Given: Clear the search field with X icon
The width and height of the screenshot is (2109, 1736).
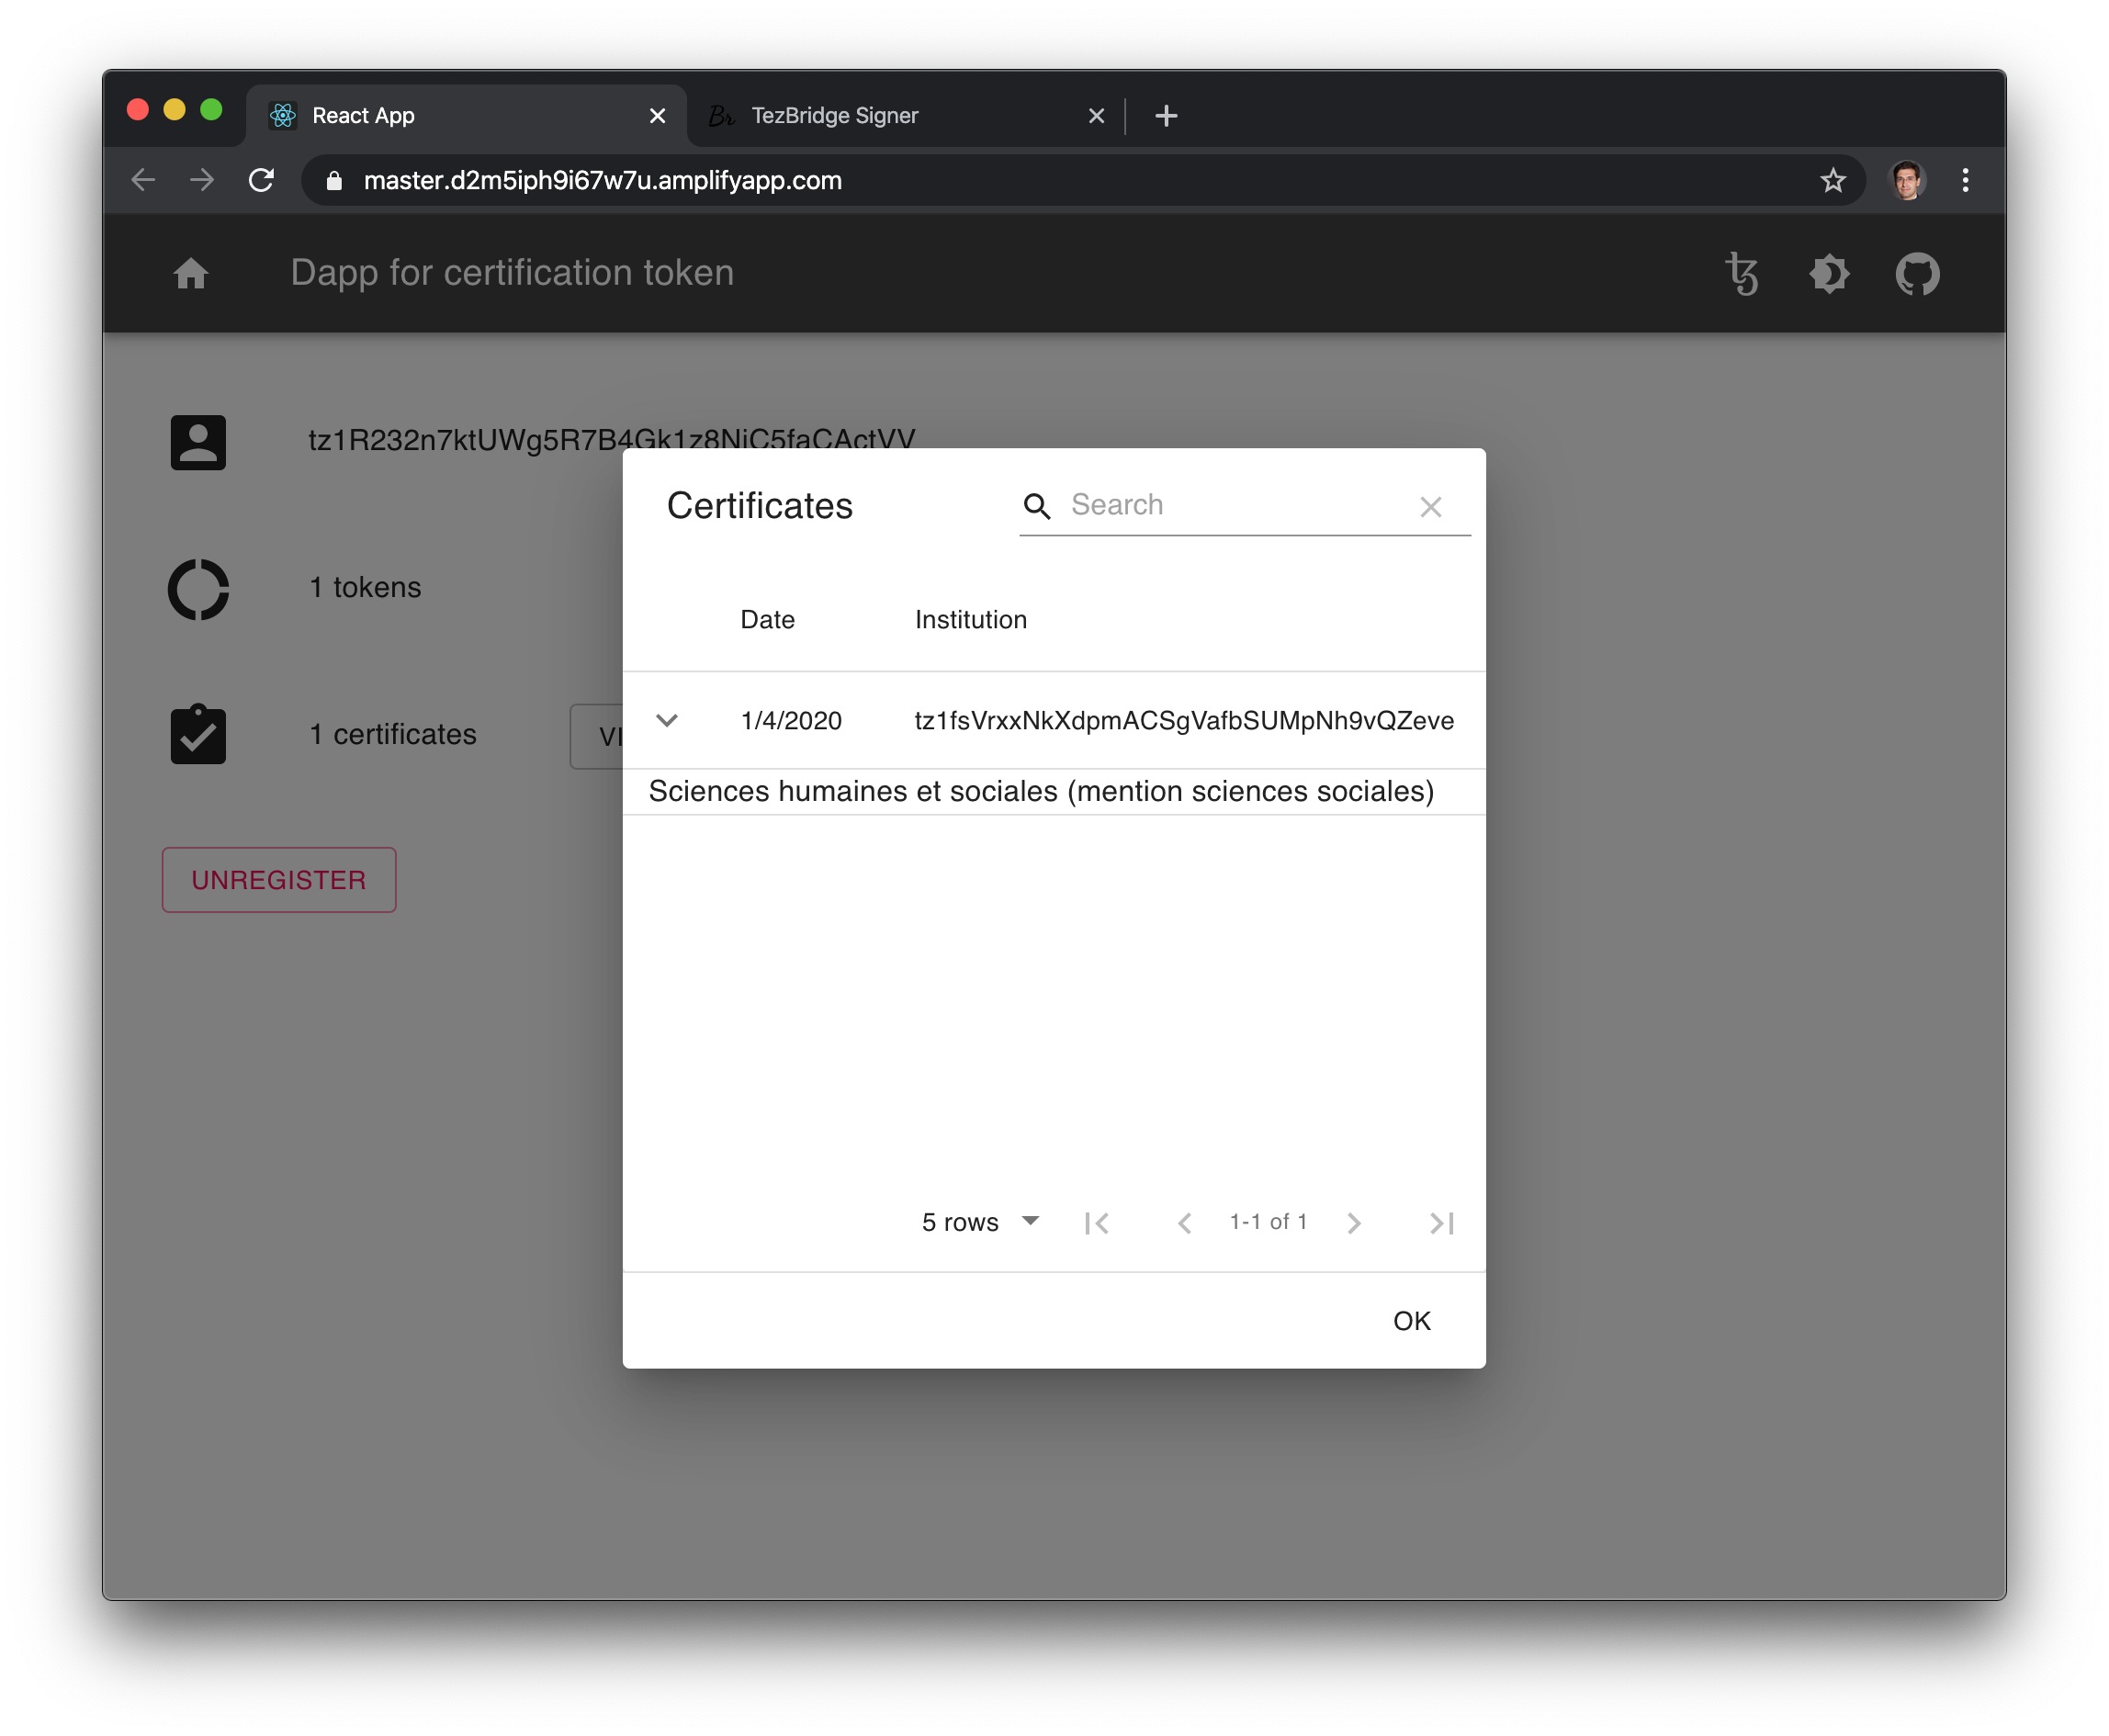Looking at the screenshot, I should [x=1430, y=507].
